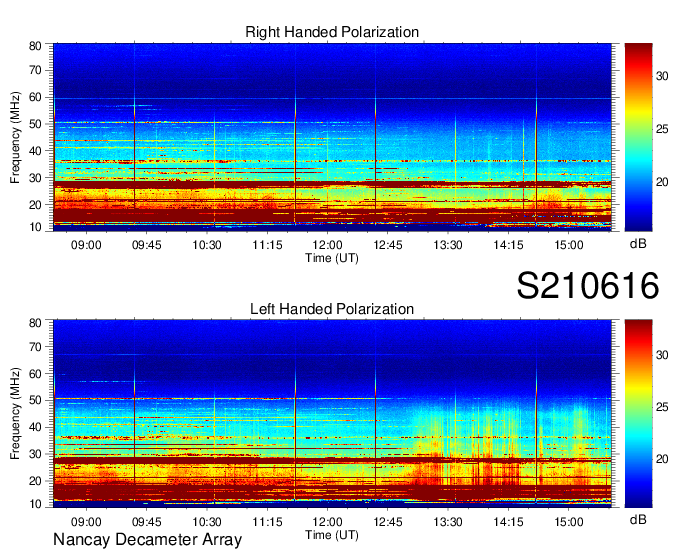The image size is (680, 552).
Task: Select the 30 MHz tick on right-handed plot
Action: tap(35, 178)
